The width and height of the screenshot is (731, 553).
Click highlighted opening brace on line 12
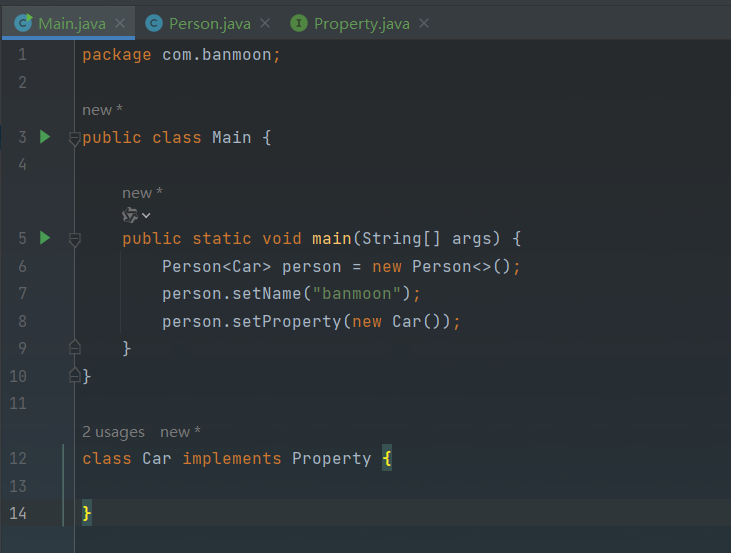pos(387,458)
